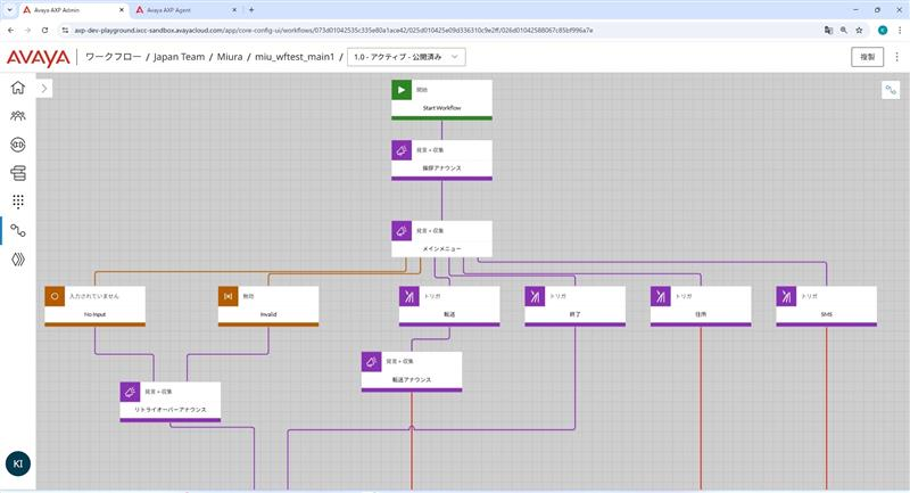Close the Avaya AXP Admin tab
Screen dimensions: 910x493
coord(121,10)
